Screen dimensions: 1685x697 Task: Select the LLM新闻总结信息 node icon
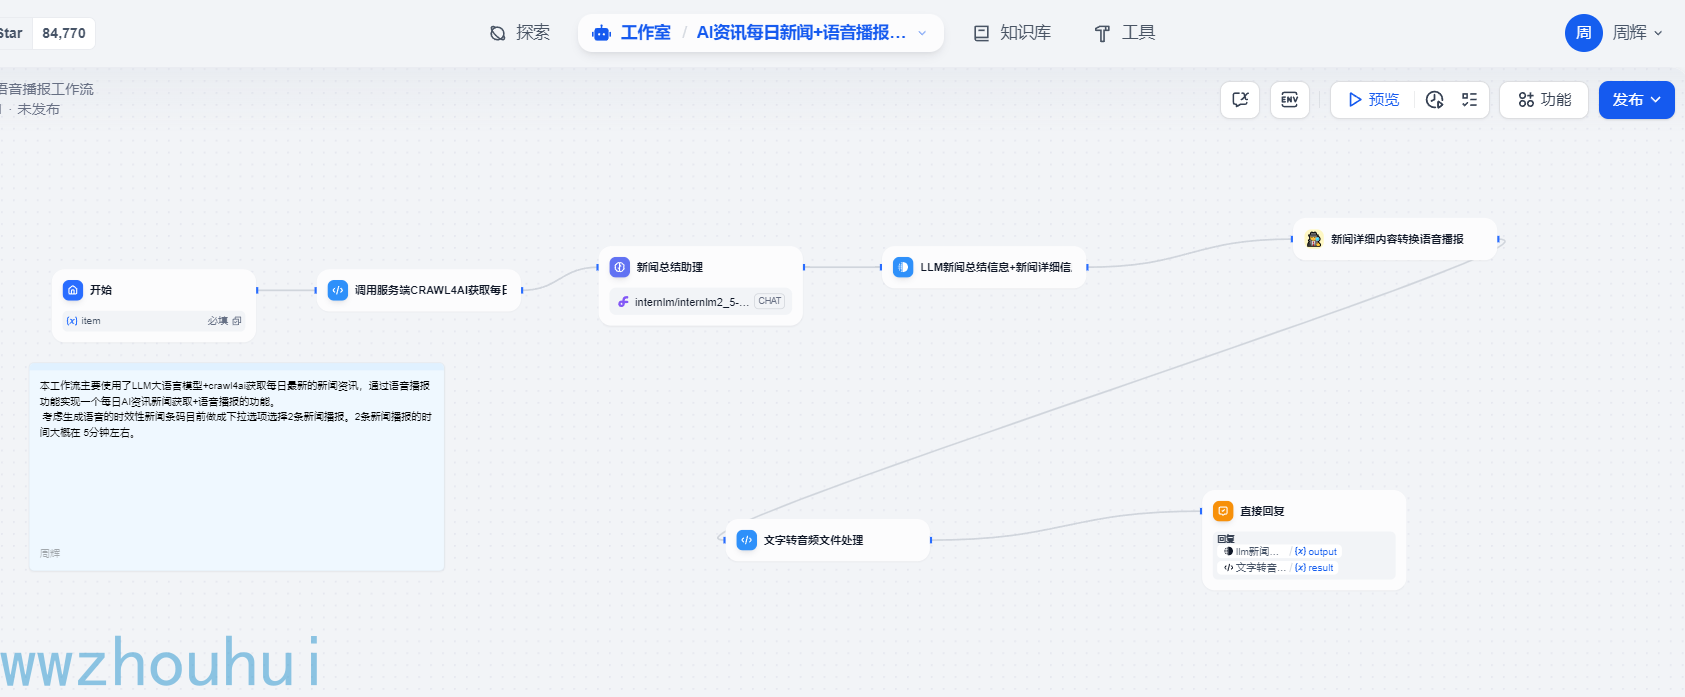tap(903, 267)
